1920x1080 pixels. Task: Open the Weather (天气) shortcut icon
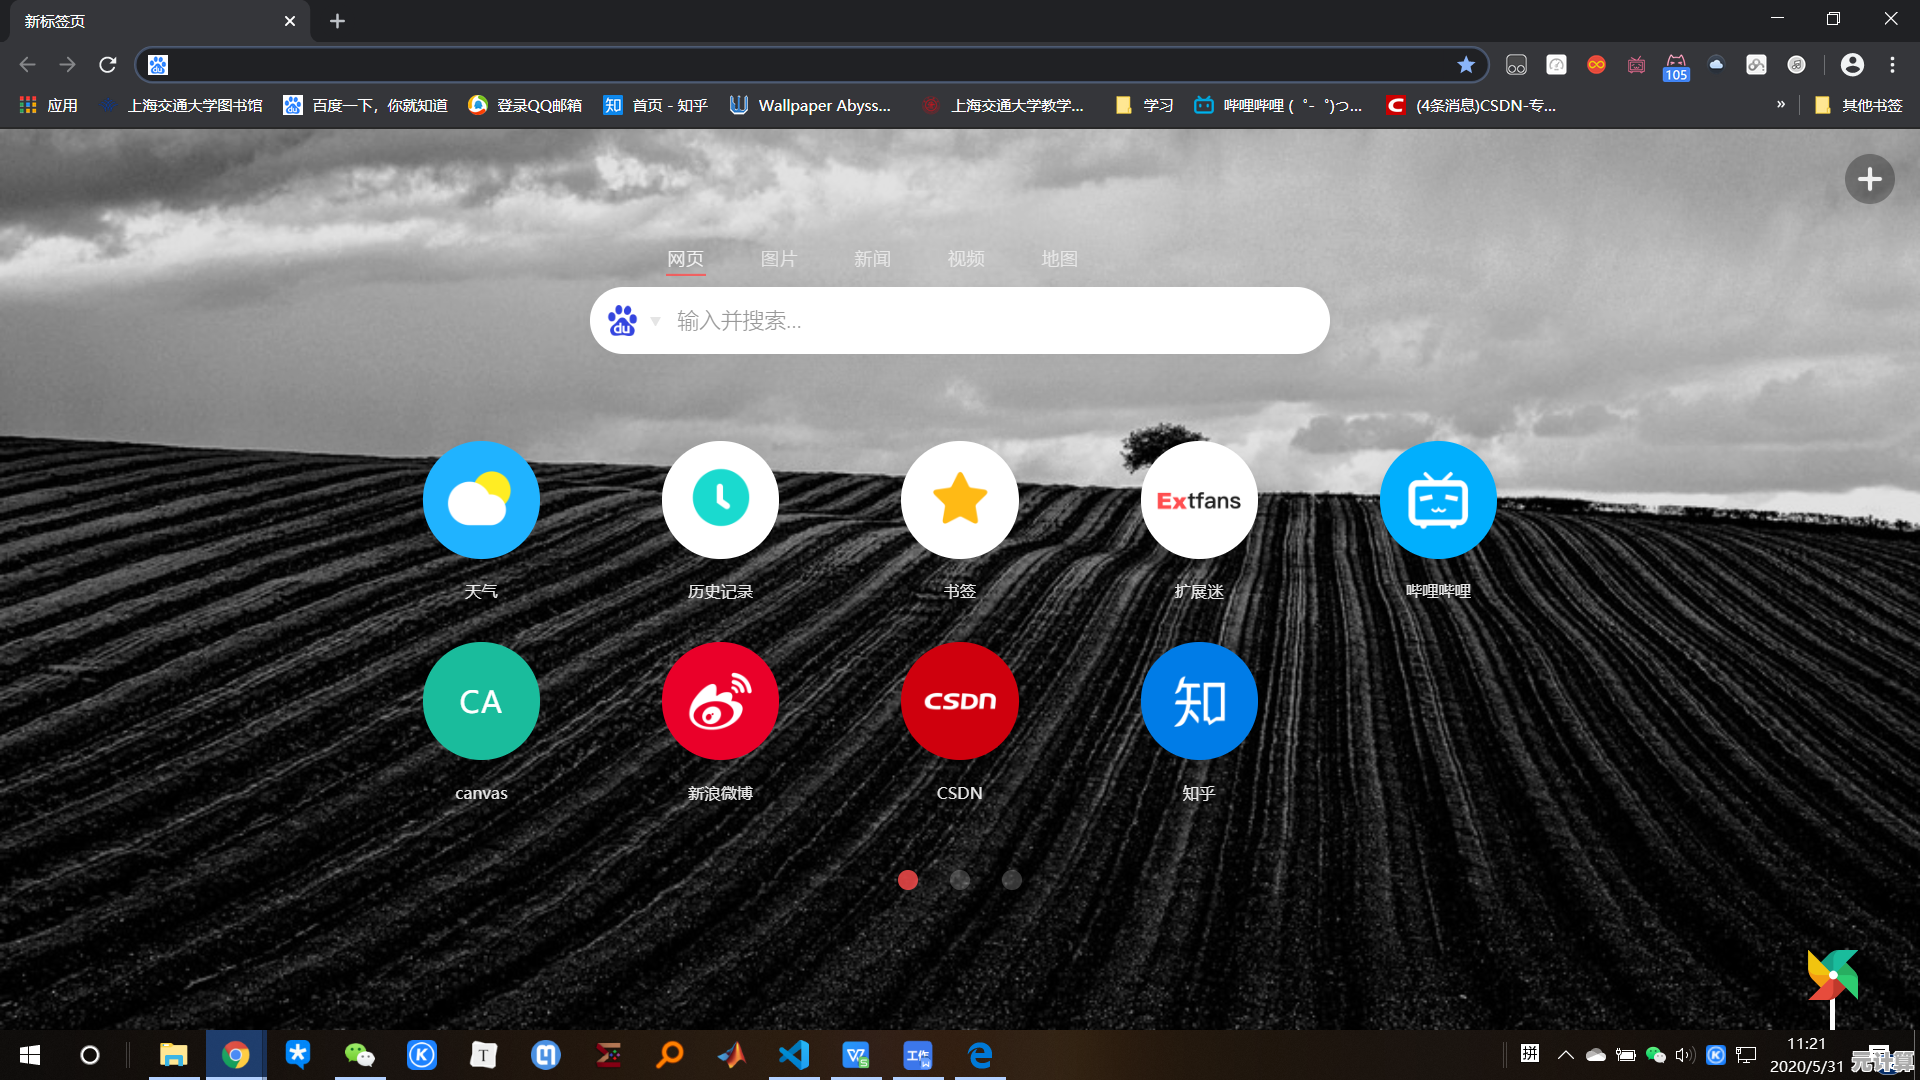pyautogui.click(x=481, y=500)
